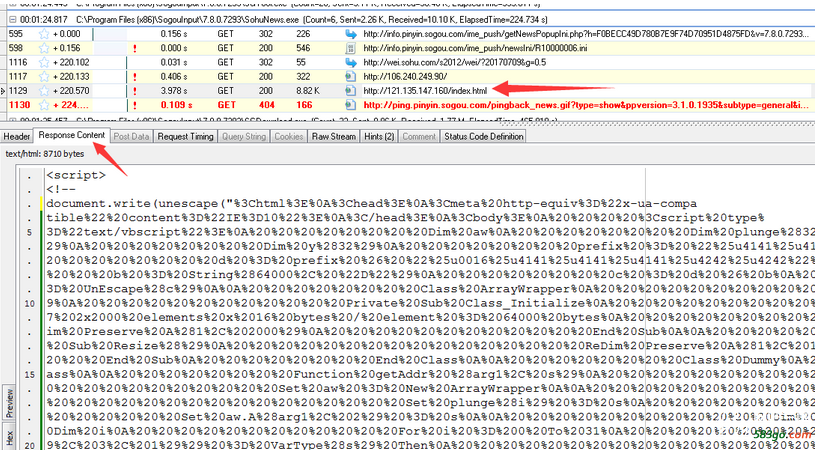Viewport: 817px width, 450px height.
Task: Open the Query String tab
Action: [244, 136]
